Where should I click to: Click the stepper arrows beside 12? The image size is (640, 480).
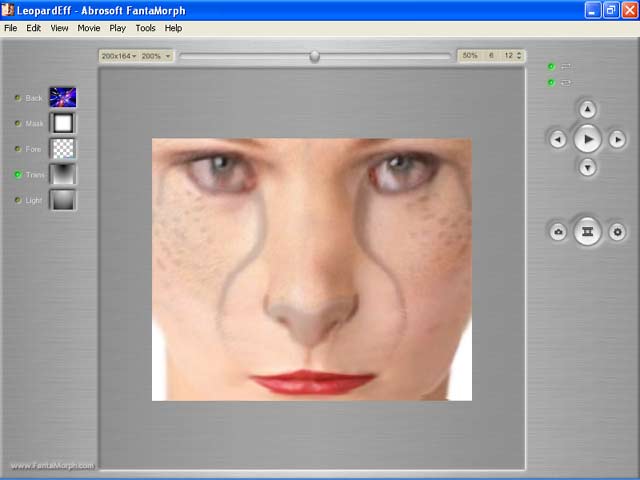tap(520, 56)
